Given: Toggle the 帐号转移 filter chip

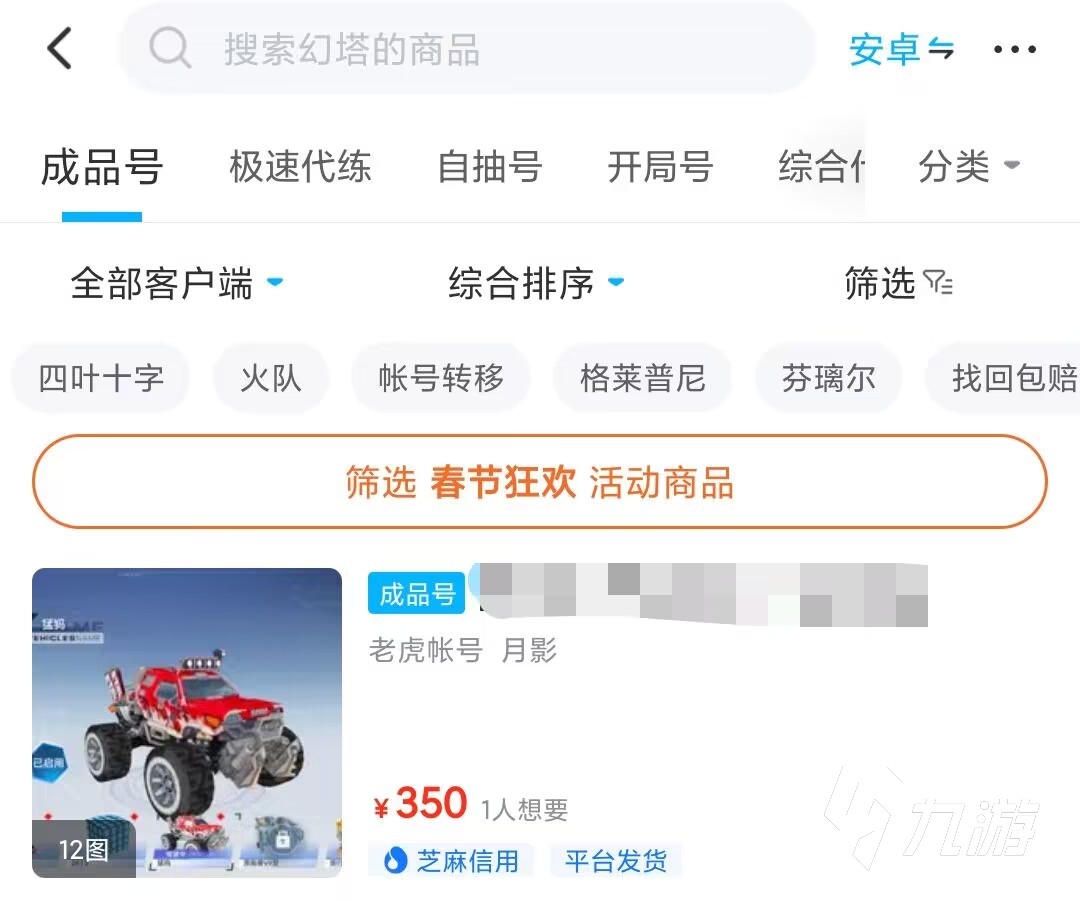Looking at the screenshot, I should 441,378.
